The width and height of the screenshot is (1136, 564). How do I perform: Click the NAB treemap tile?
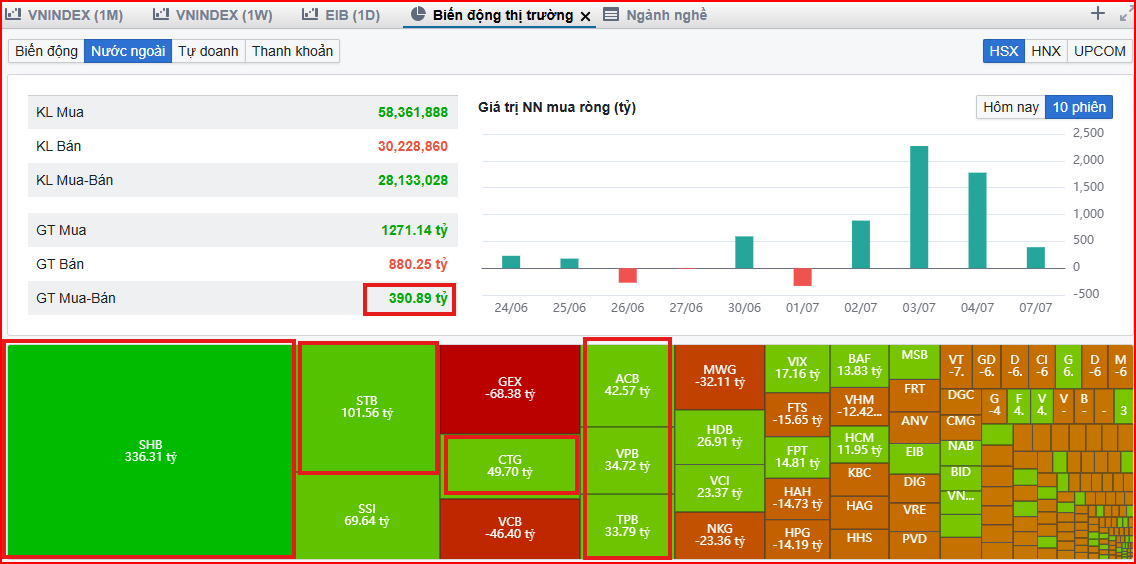[961, 451]
